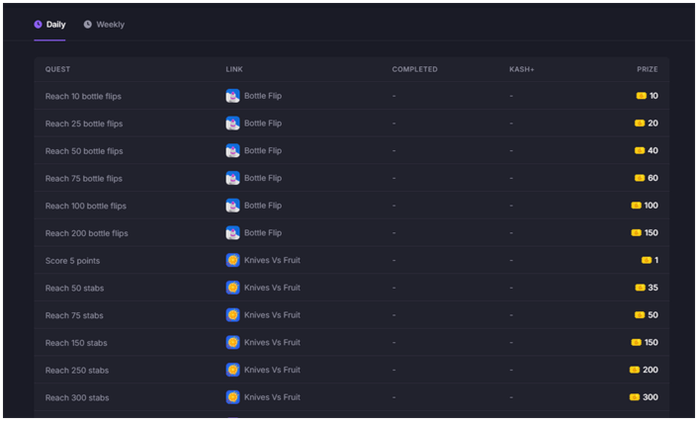
Task: Click the coin icon beside prize 40
Action: click(x=640, y=151)
